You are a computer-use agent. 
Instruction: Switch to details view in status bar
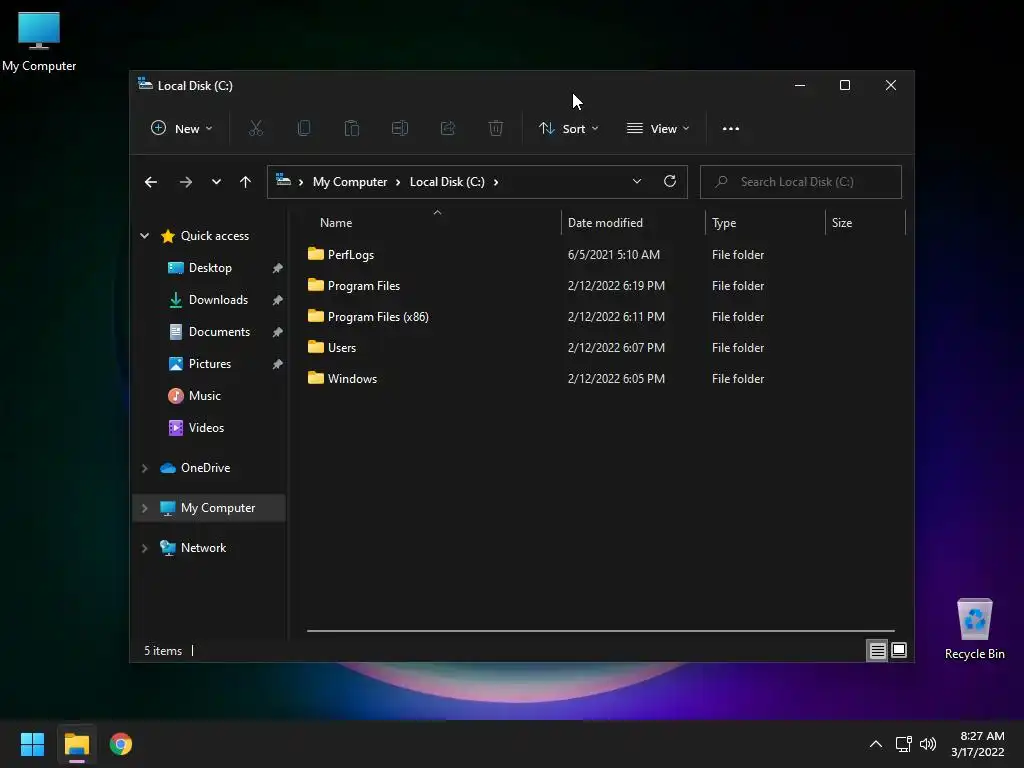[x=877, y=650]
